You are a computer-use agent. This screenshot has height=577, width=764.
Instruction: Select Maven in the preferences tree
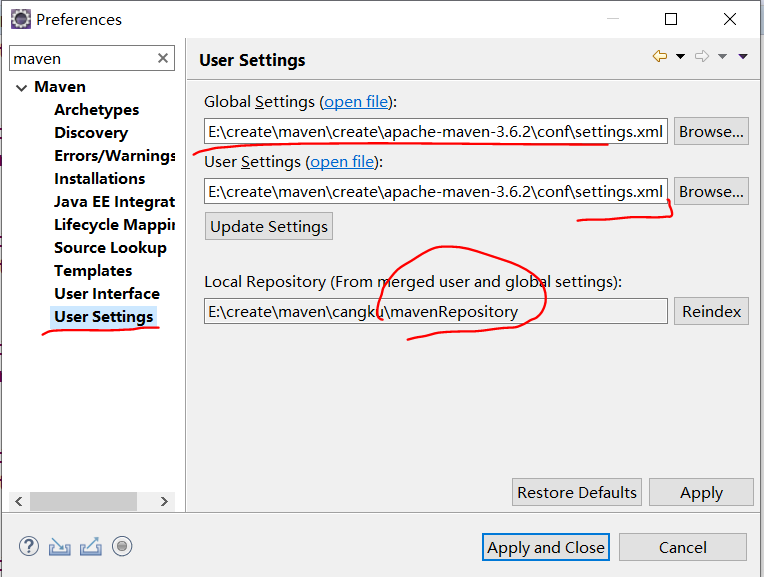tap(60, 87)
